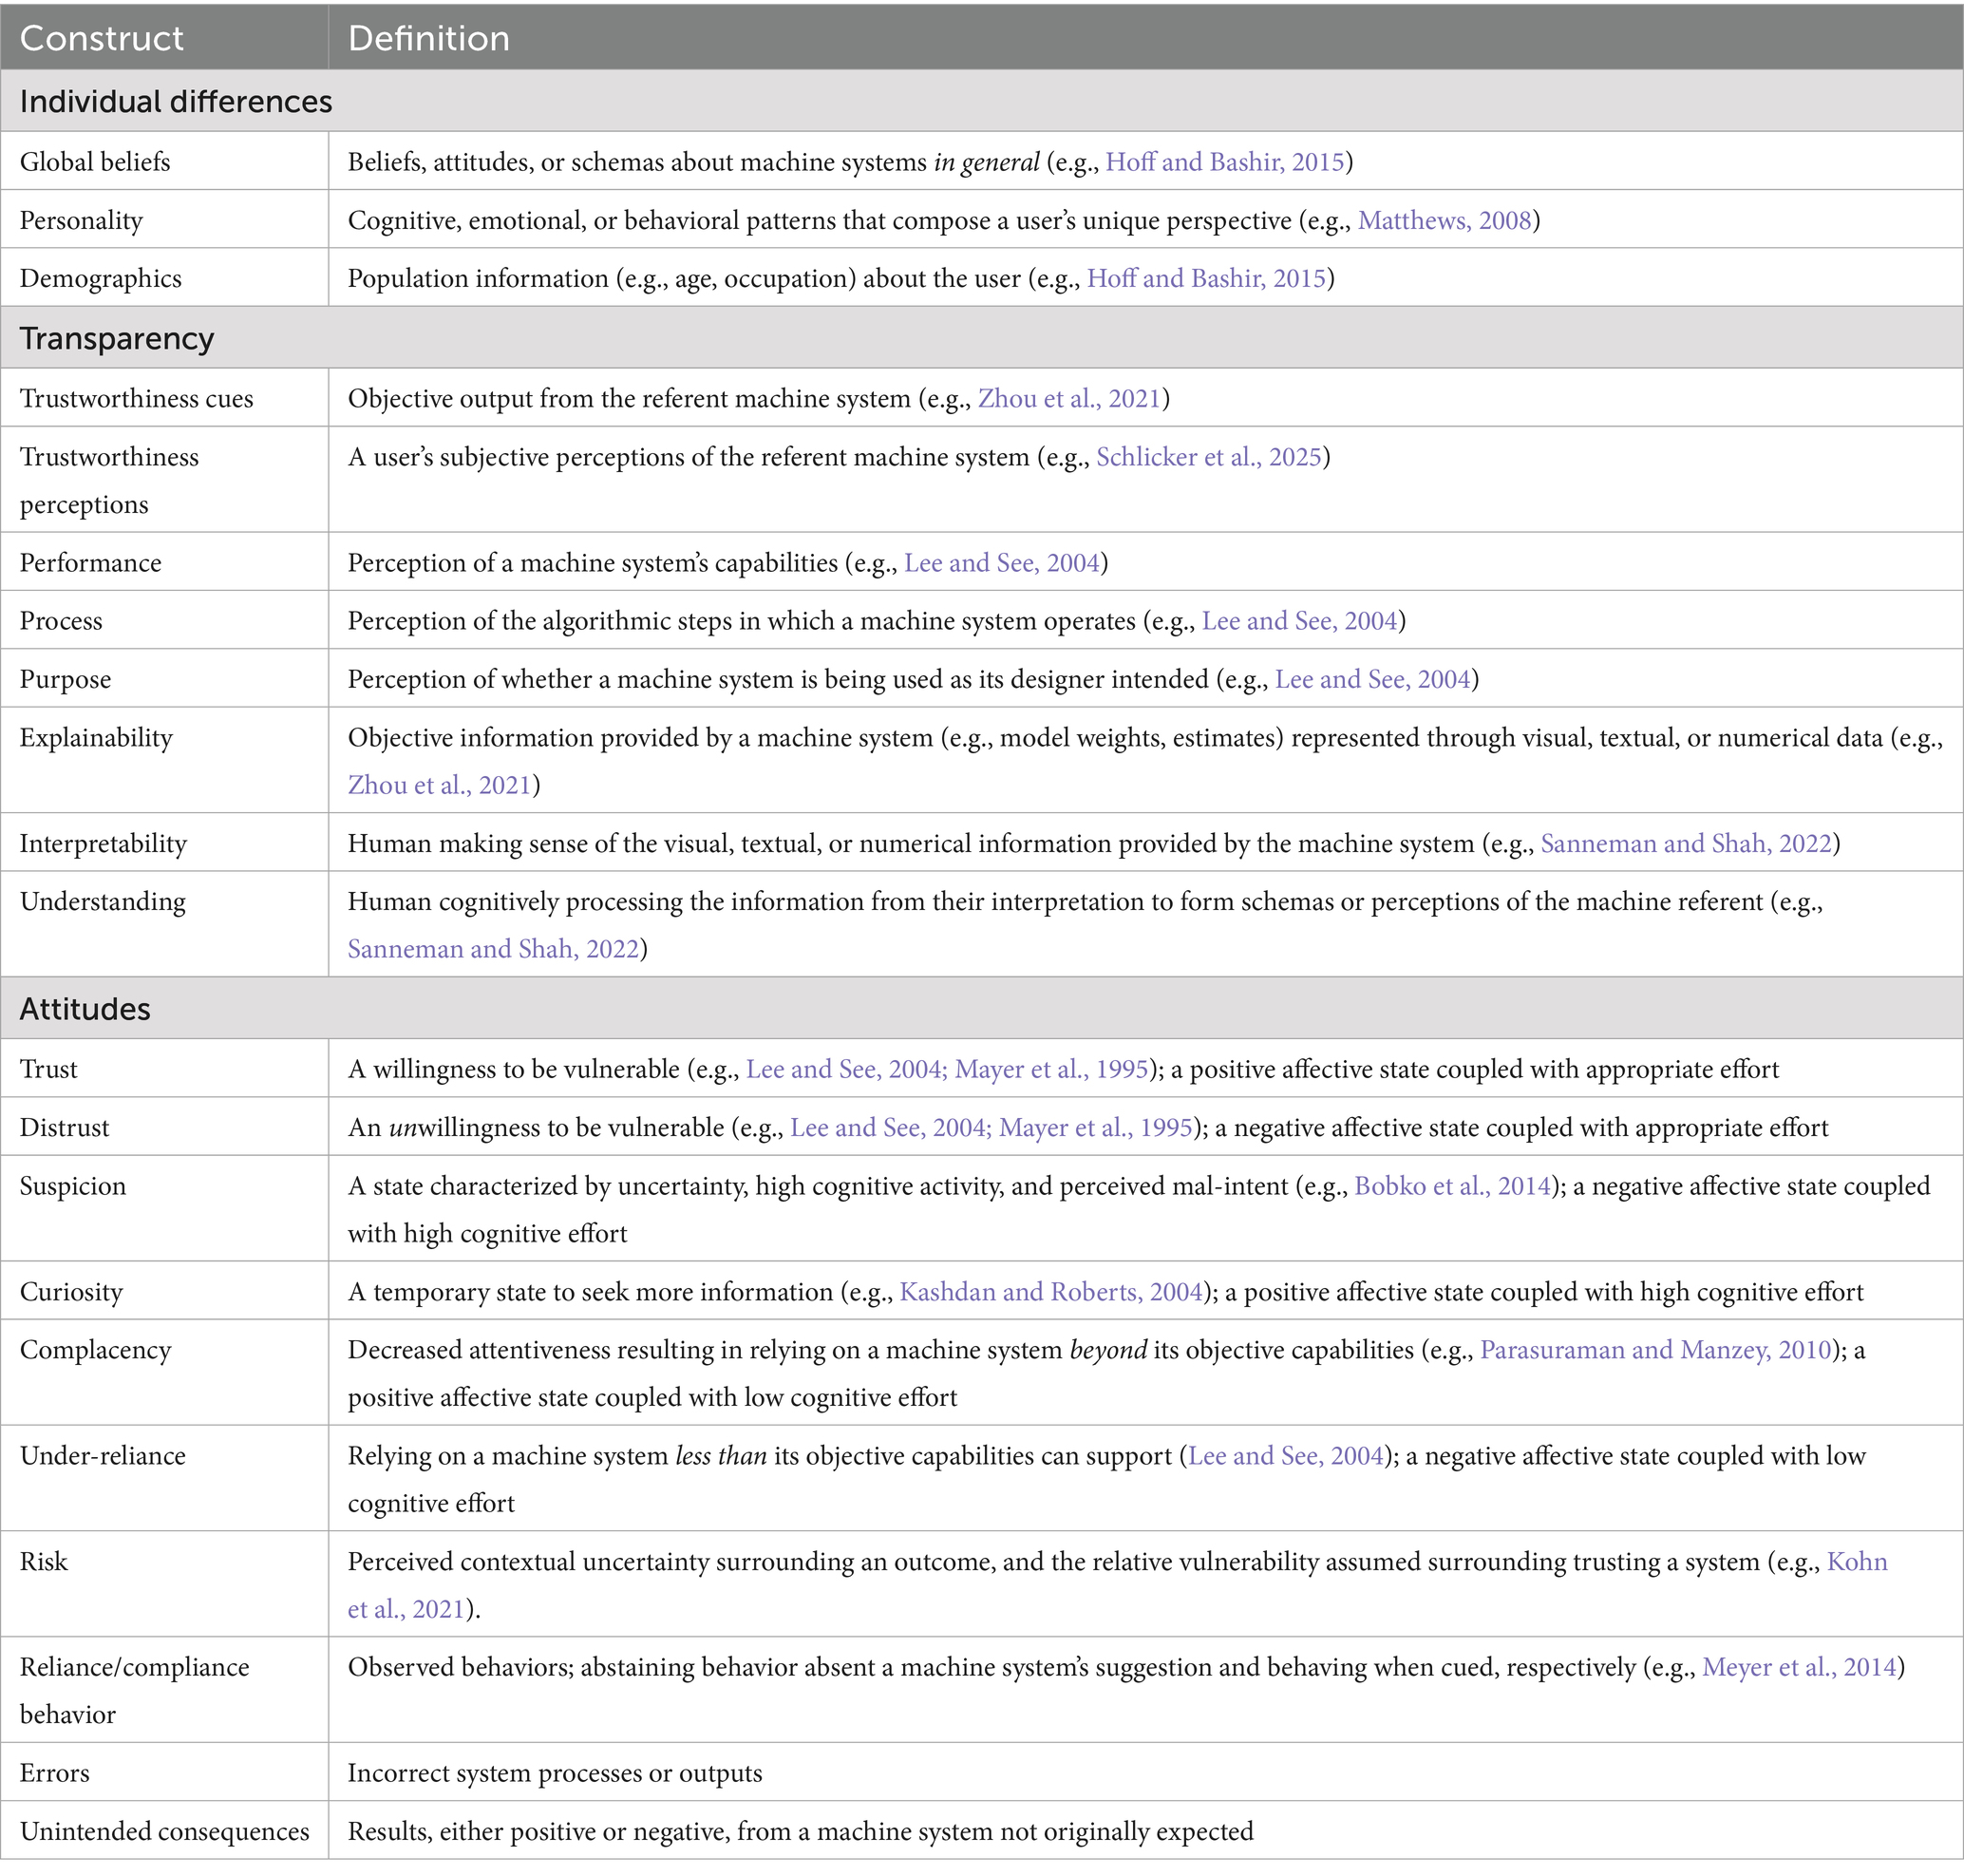Click Lee and See, 2004 in Performance row
The width and height of the screenshot is (1964, 1876).
1001,563
